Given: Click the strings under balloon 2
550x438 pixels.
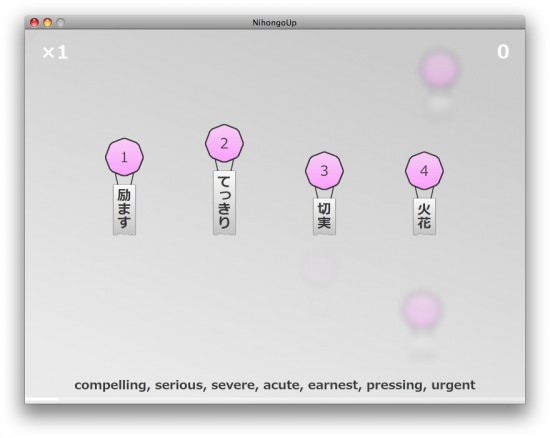Looking at the screenshot, I should click(224, 166).
